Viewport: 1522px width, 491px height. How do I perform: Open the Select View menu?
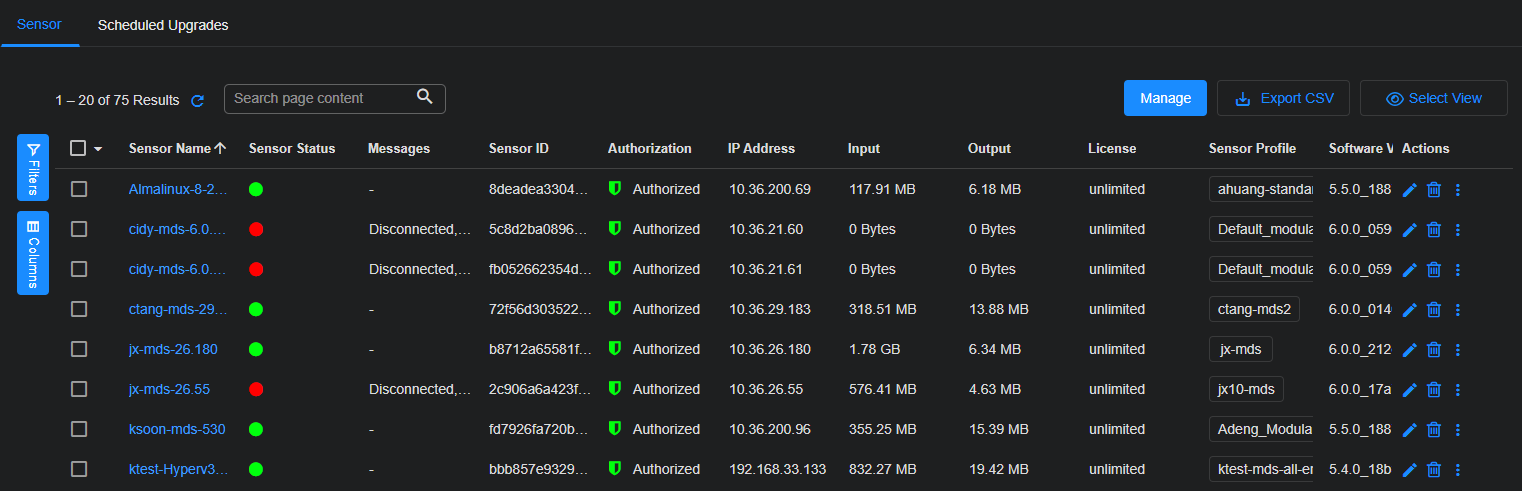tap(1433, 98)
